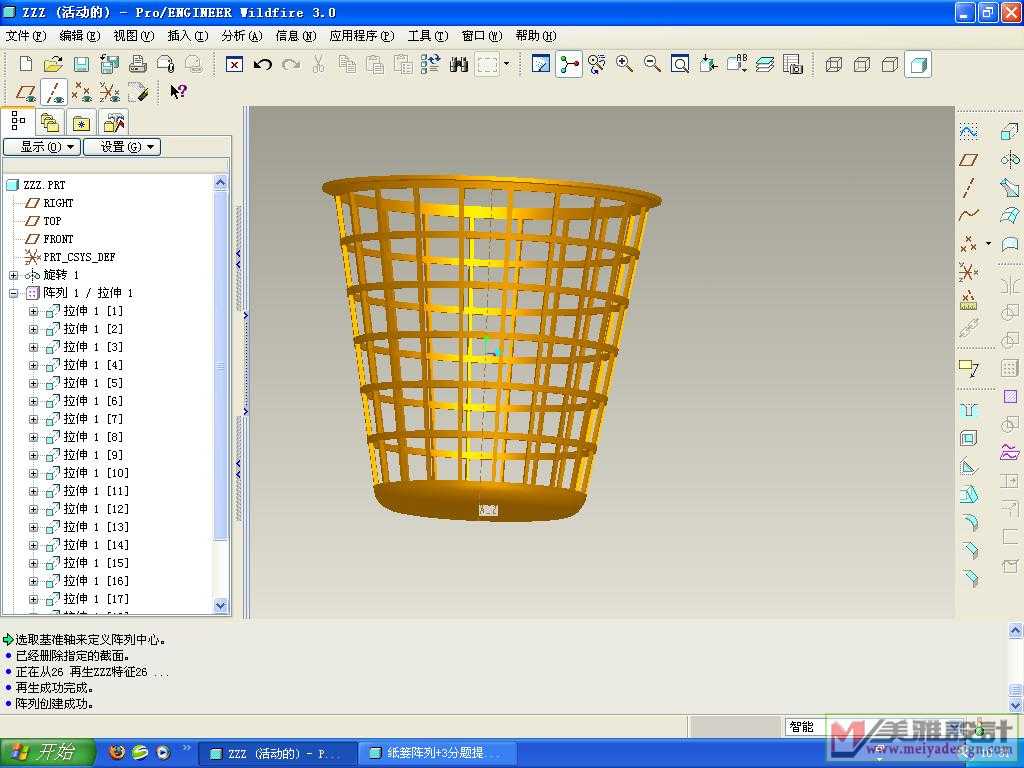Create a new file with the New icon
Screen dimensions: 1024x768
tap(26, 64)
